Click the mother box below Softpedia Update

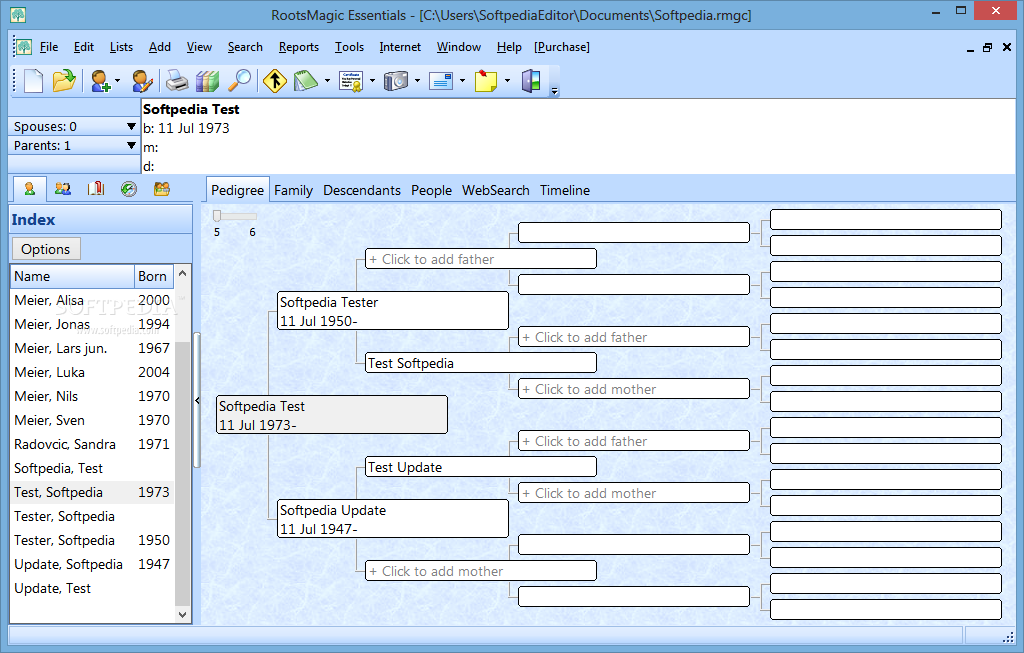click(x=481, y=571)
